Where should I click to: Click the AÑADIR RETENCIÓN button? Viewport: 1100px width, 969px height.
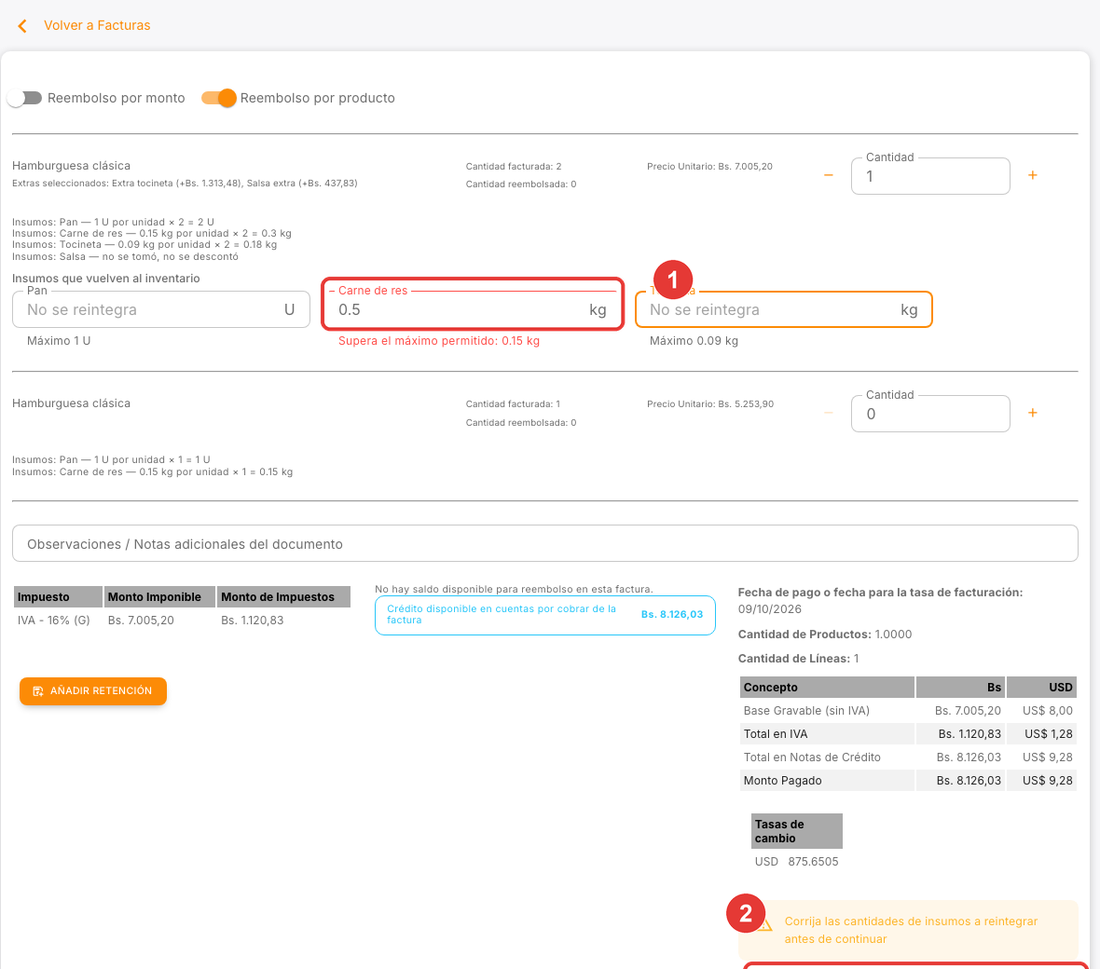[x=93, y=691]
